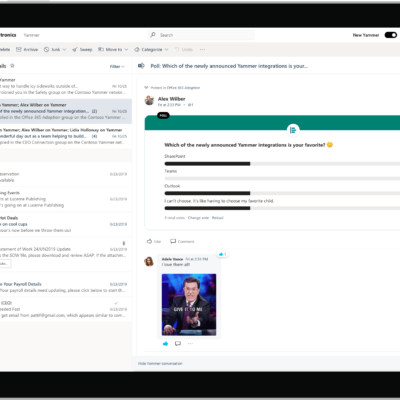Click the Sweep toolbar button
400x400 pixels.
(x=82, y=49)
